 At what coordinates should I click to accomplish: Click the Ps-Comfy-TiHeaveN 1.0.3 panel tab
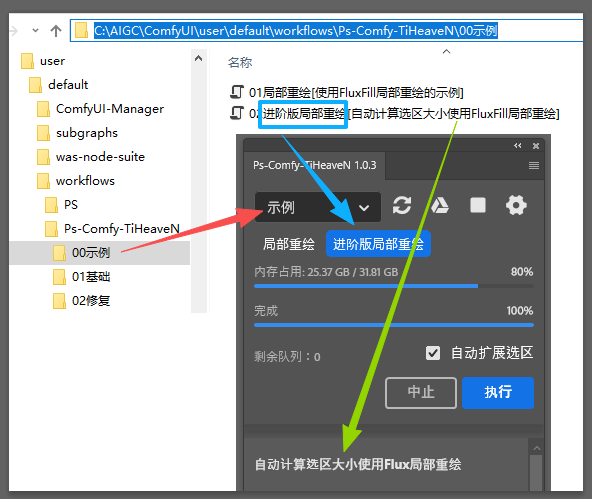(x=314, y=165)
